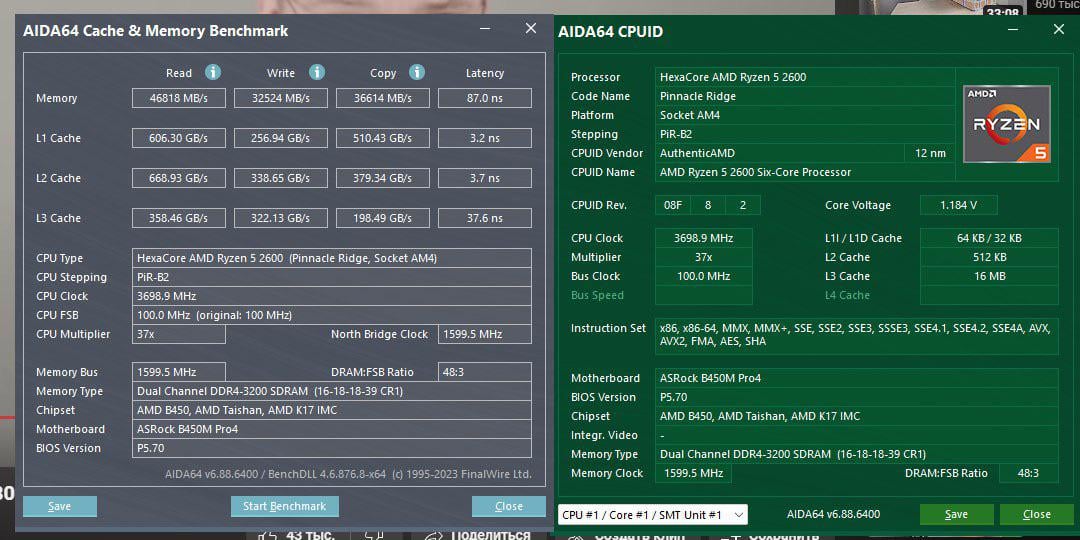Select the L1 Cache Write value 256.94 GB/s
Image resolution: width=1080 pixels, height=540 pixels.
tap(280, 138)
